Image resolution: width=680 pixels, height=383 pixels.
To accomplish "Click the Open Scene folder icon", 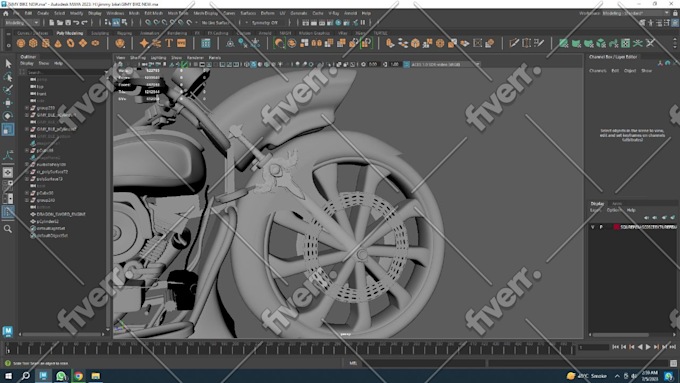I will click(x=60, y=23).
